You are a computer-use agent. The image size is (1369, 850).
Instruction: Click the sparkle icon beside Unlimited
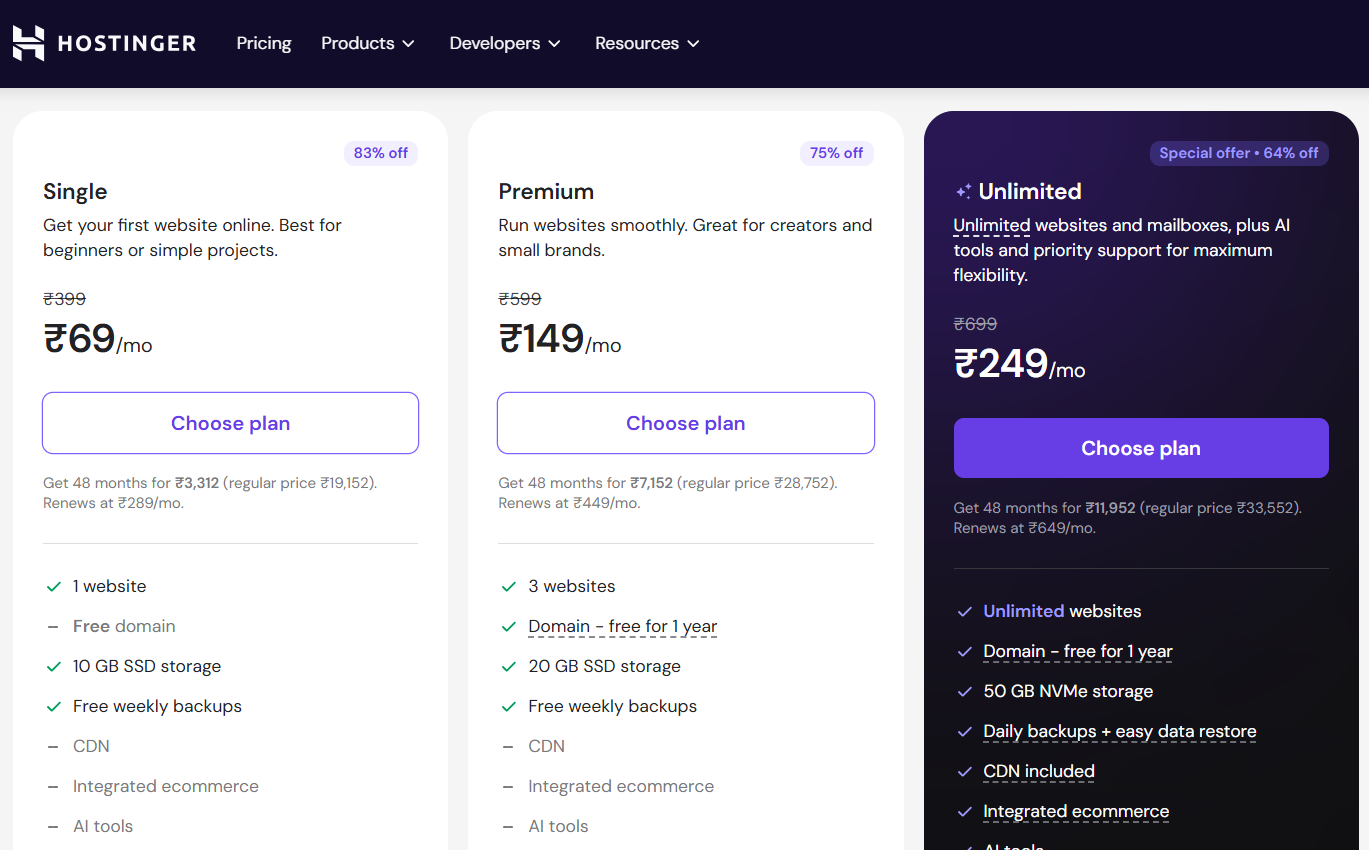tap(963, 191)
